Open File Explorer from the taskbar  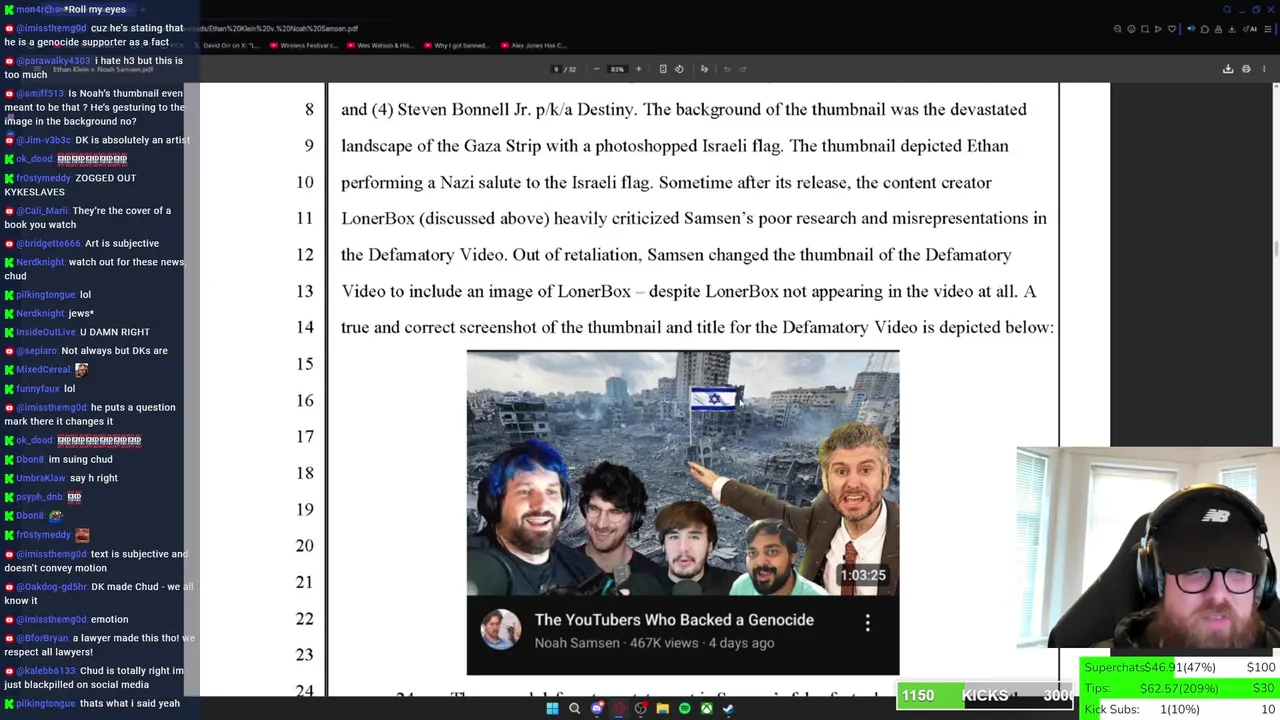click(x=662, y=709)
